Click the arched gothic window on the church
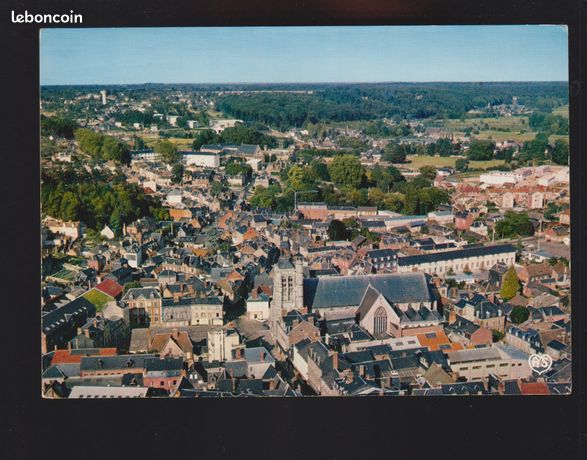Screen dimensions: 587x460 click(380, 320)
